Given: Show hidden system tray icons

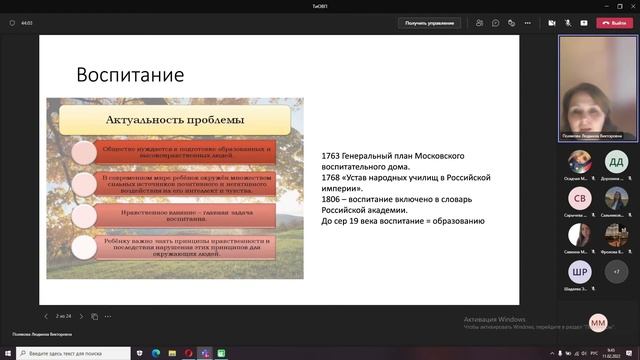Looking at the screenshot, I should (552, 353).
